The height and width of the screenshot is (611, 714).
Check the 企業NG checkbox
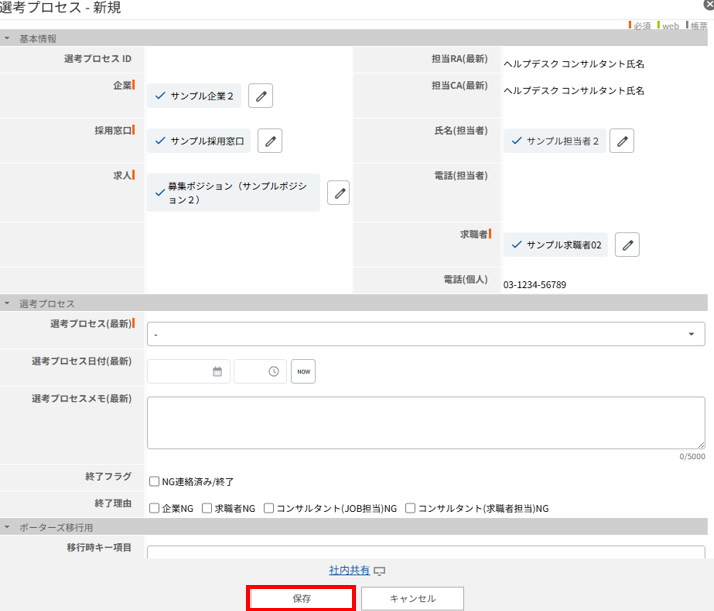pyautogui.click(x=154, y=508)
